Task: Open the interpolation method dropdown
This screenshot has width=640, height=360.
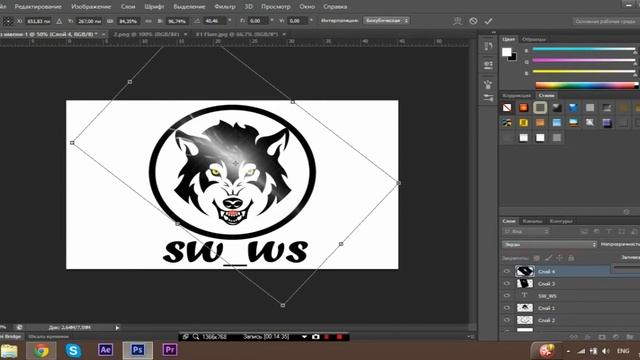Action: point(386,20)
